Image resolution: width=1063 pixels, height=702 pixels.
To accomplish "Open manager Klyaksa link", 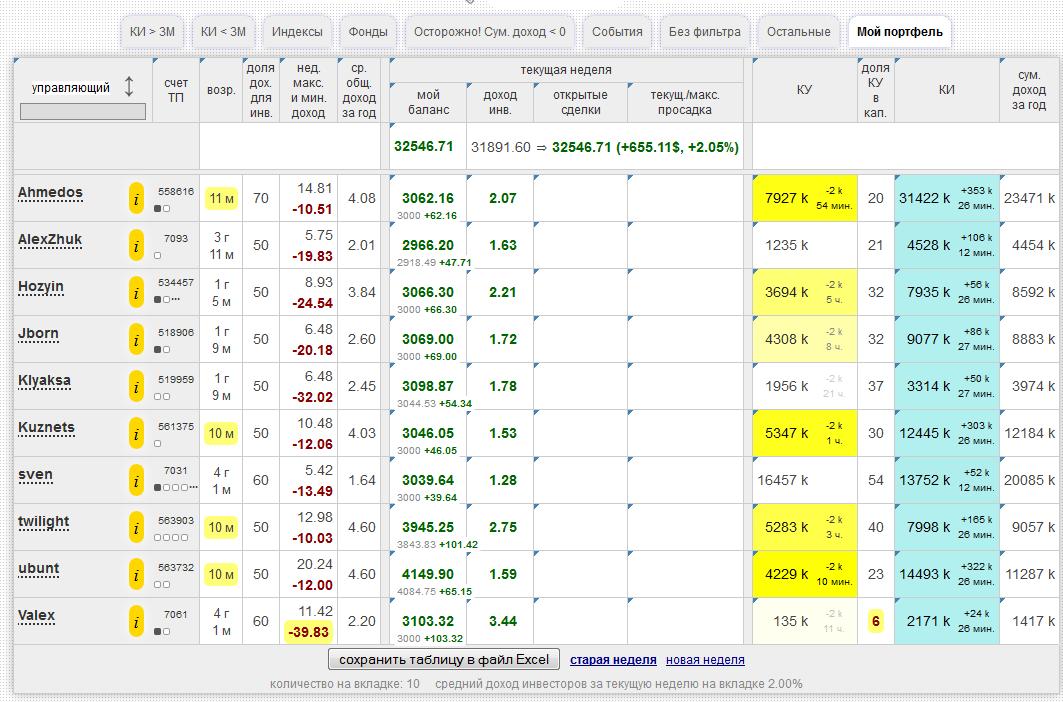I will tap(44, 381).
